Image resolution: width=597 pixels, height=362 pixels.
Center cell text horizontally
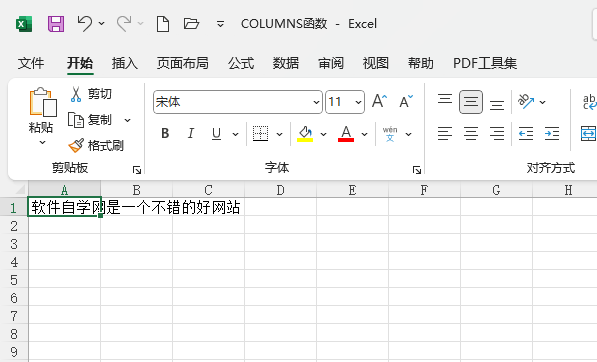point(471,134)
